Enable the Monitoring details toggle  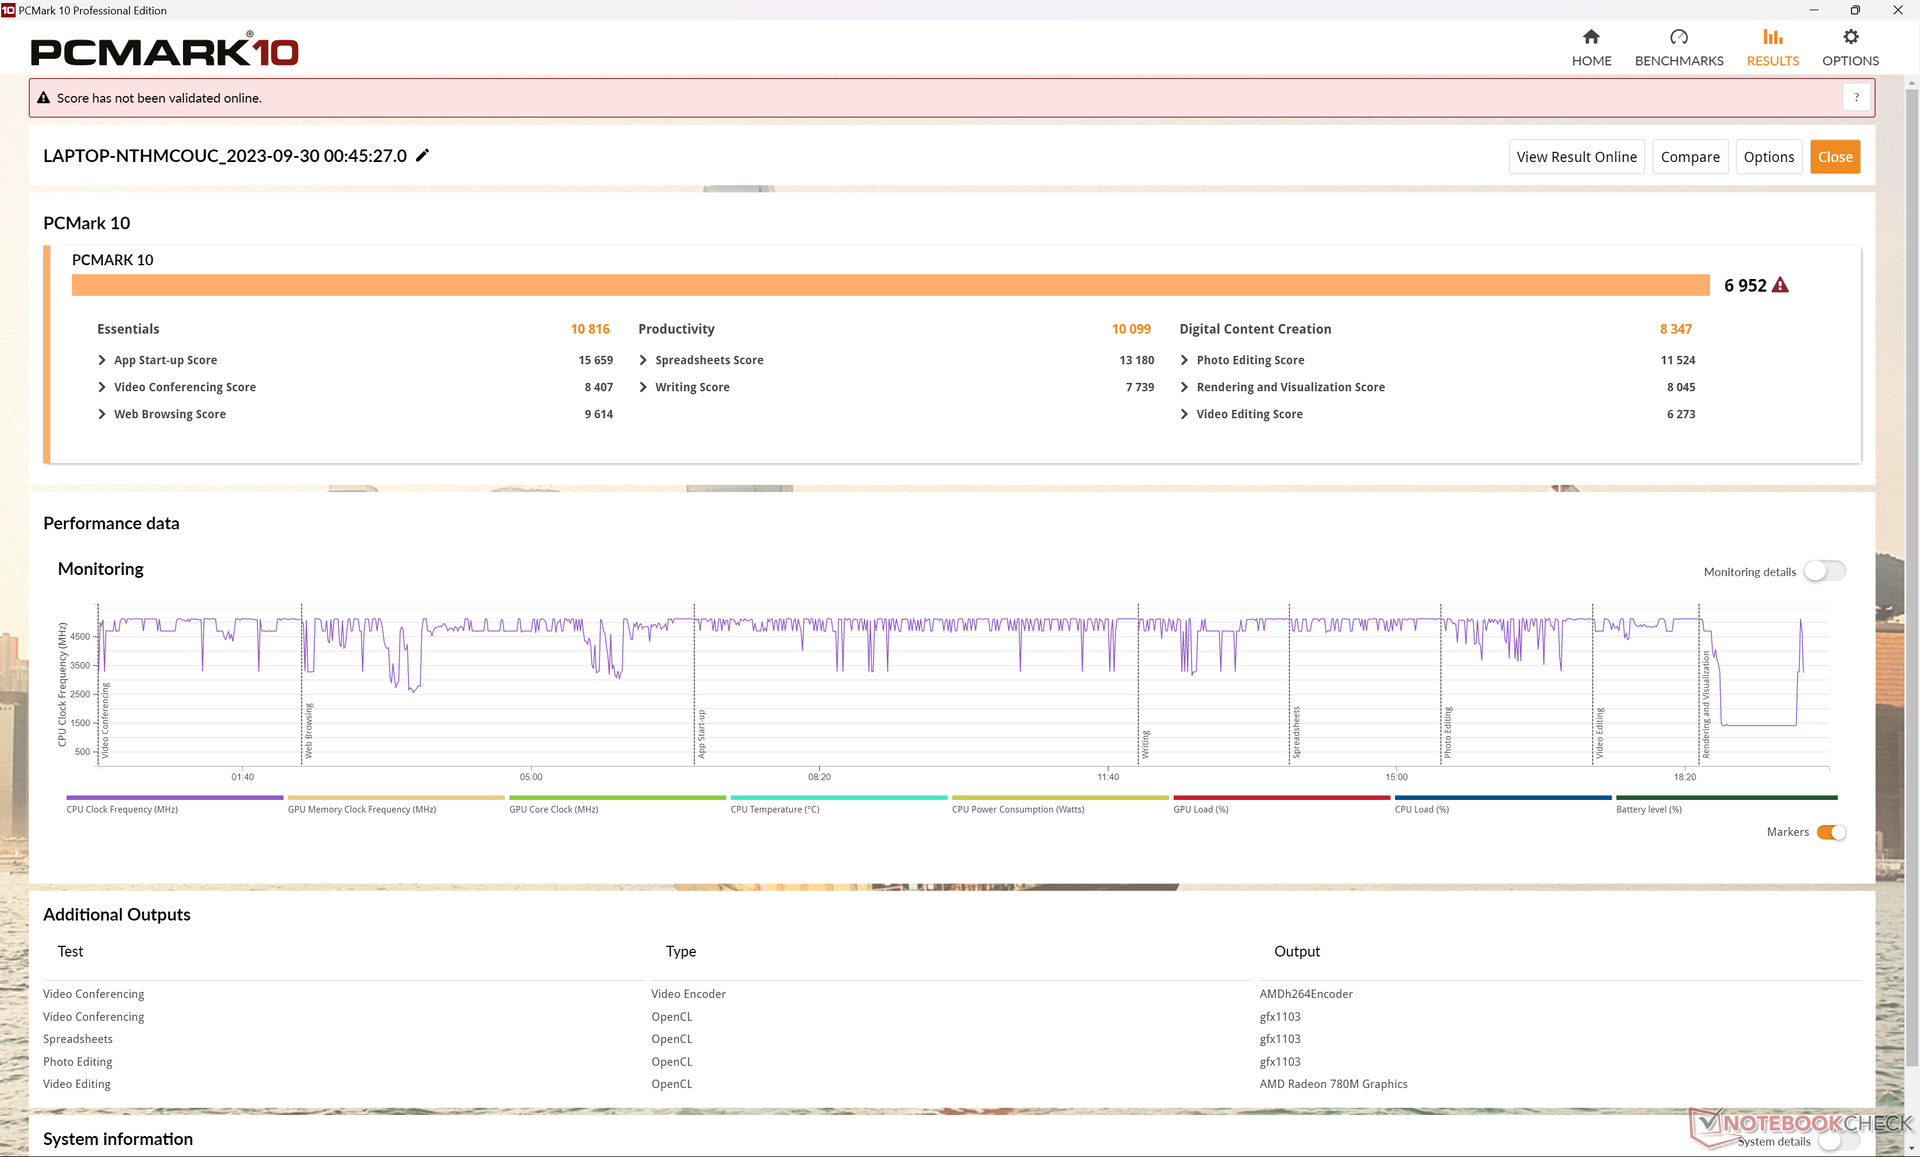(x=1824, y=571)
